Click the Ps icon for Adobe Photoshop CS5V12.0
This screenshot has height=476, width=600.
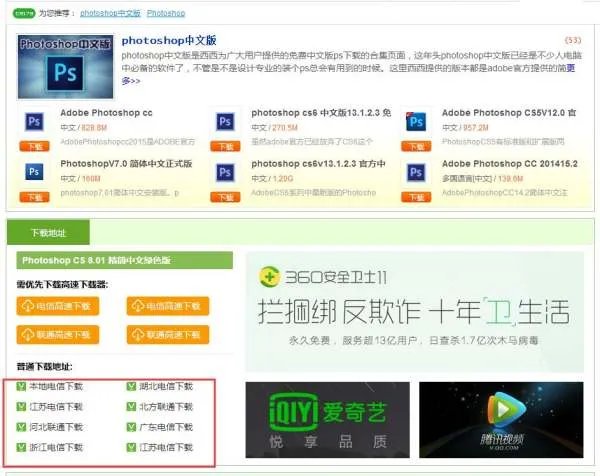tap(416, 122)
